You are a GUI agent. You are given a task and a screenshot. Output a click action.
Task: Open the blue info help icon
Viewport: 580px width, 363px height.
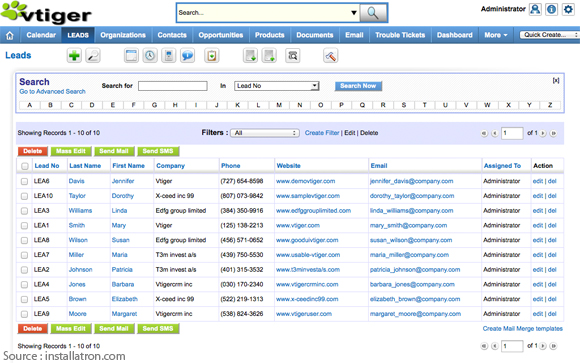pyautogui.click(x=551, y=9)
